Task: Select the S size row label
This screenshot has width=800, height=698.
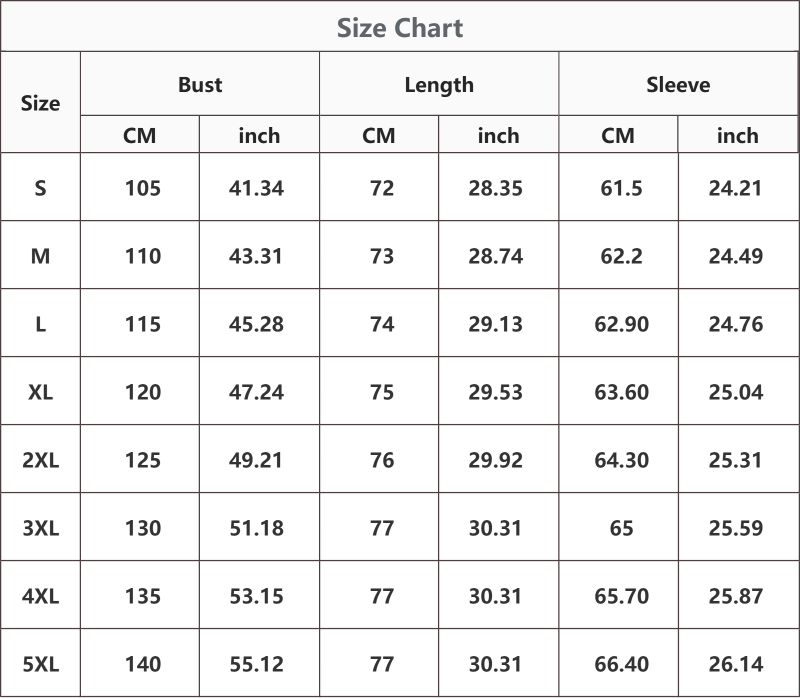Action: 40,188
